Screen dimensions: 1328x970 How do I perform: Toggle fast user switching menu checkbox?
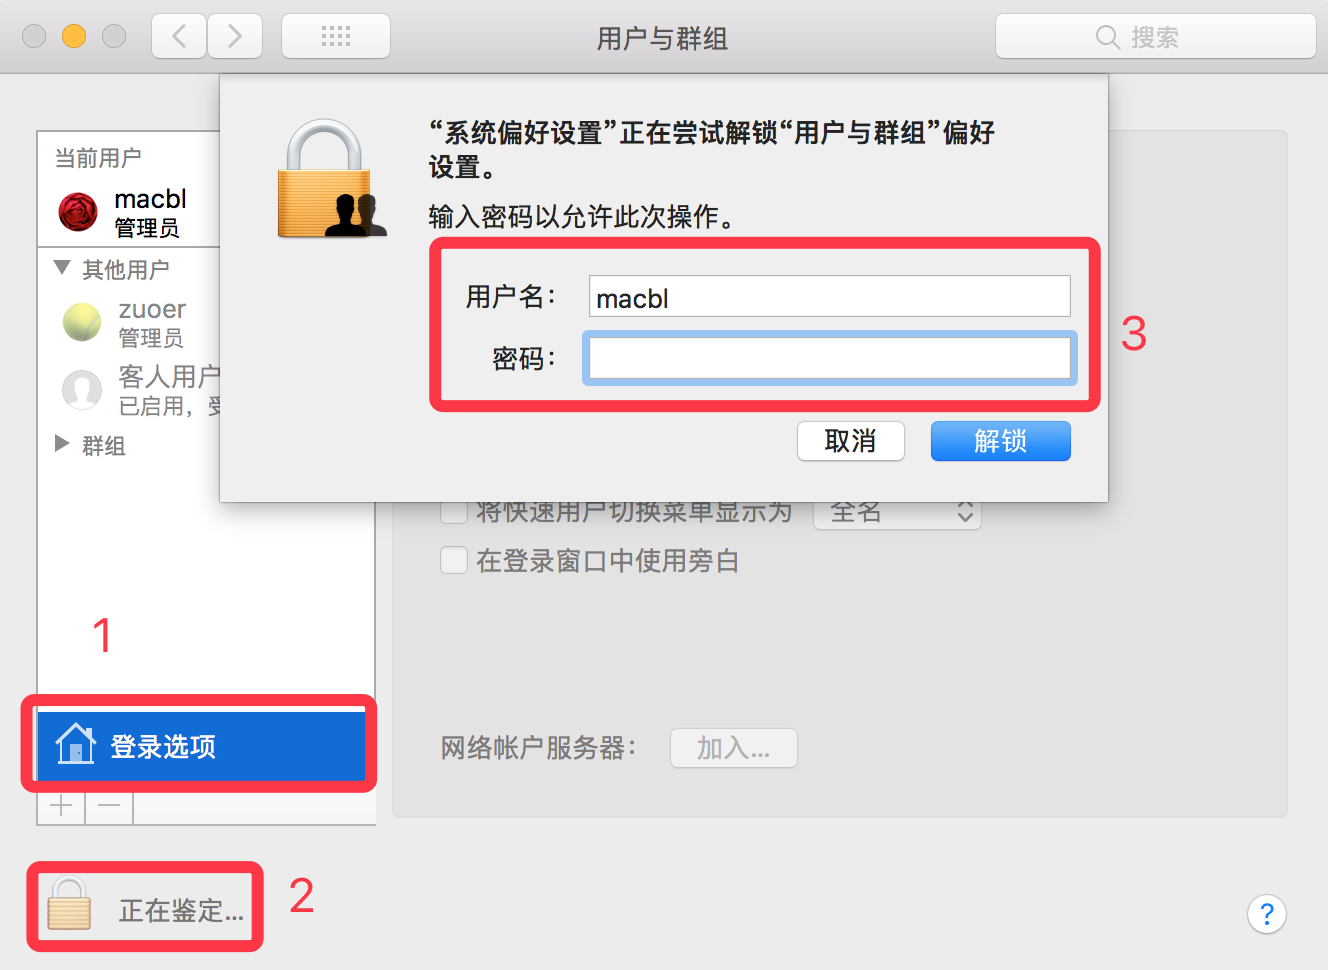[454, 512]
